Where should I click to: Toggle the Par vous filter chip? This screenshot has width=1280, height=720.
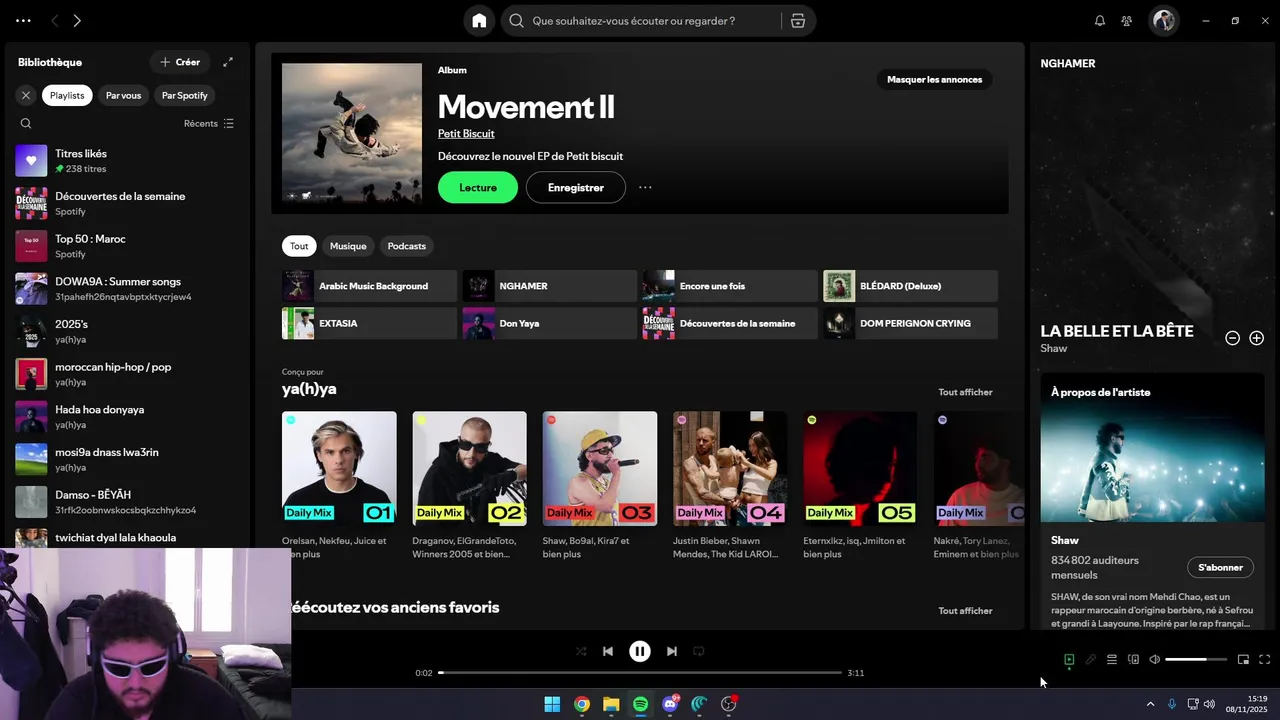[x=123, y=95]
